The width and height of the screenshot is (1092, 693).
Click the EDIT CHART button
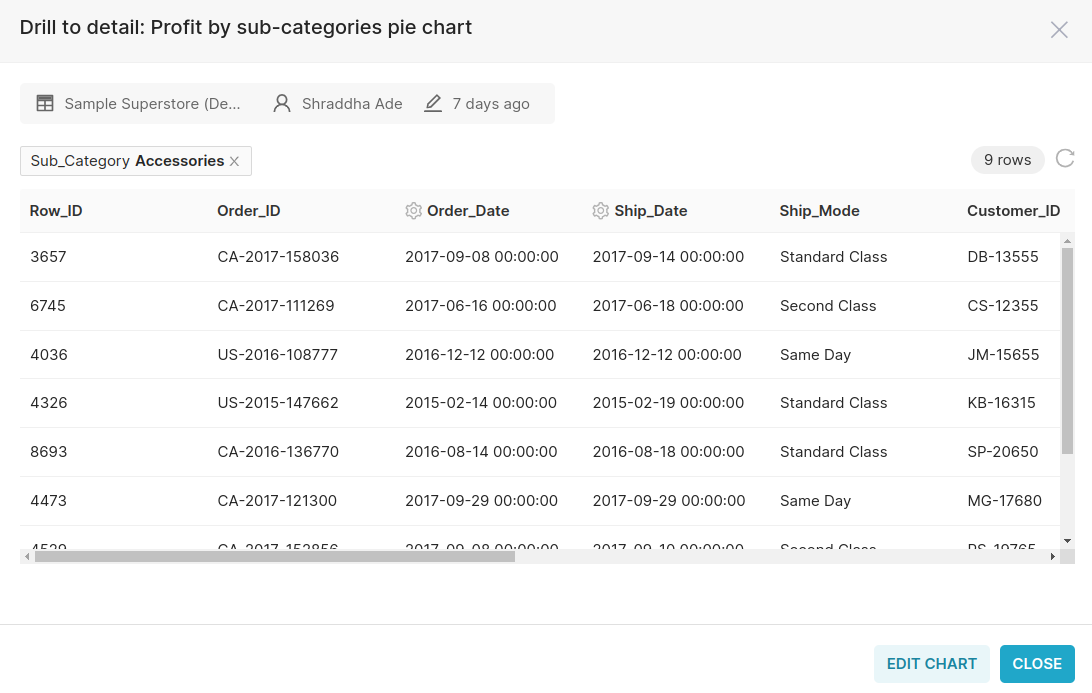tap(931, 663)
